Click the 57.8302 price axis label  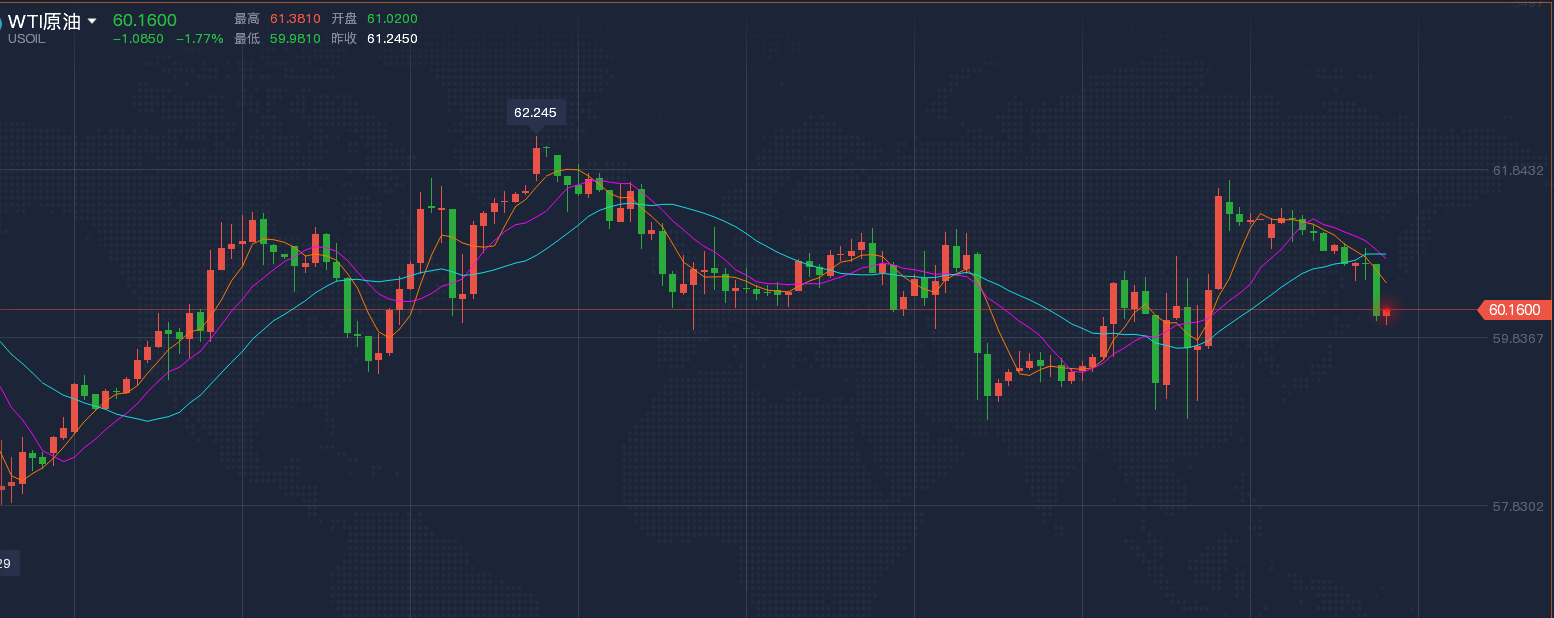pos(1517,507)
